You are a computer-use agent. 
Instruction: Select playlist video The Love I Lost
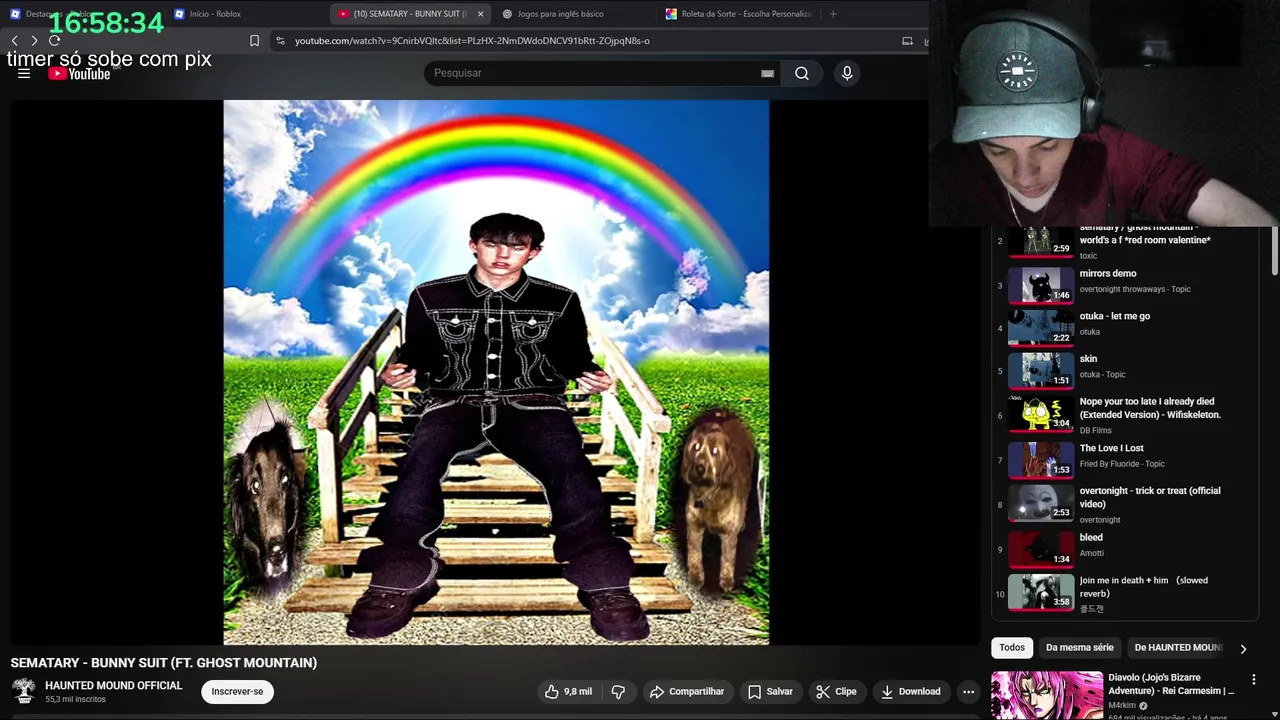[1125, 460]
